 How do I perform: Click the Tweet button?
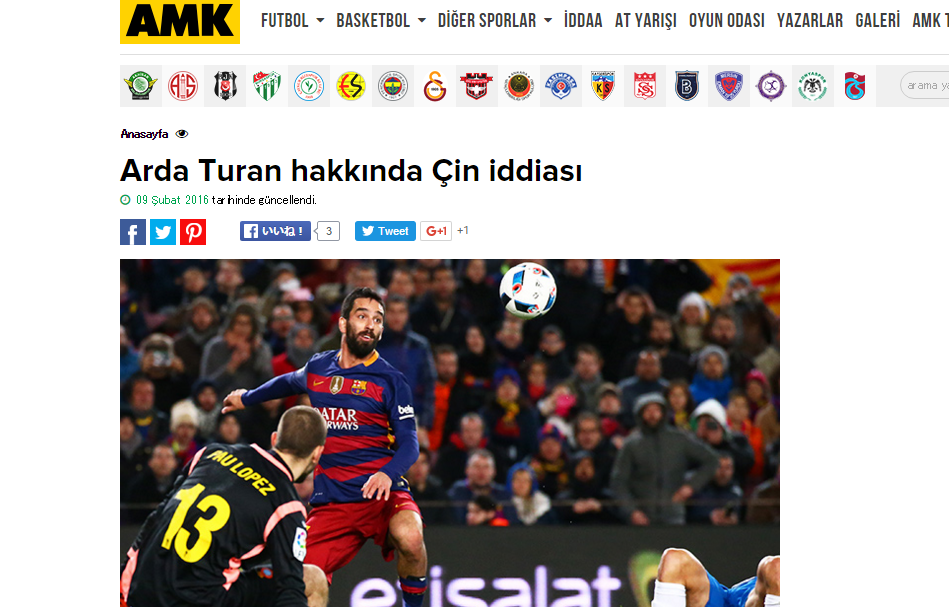click(x=385, y=231)
